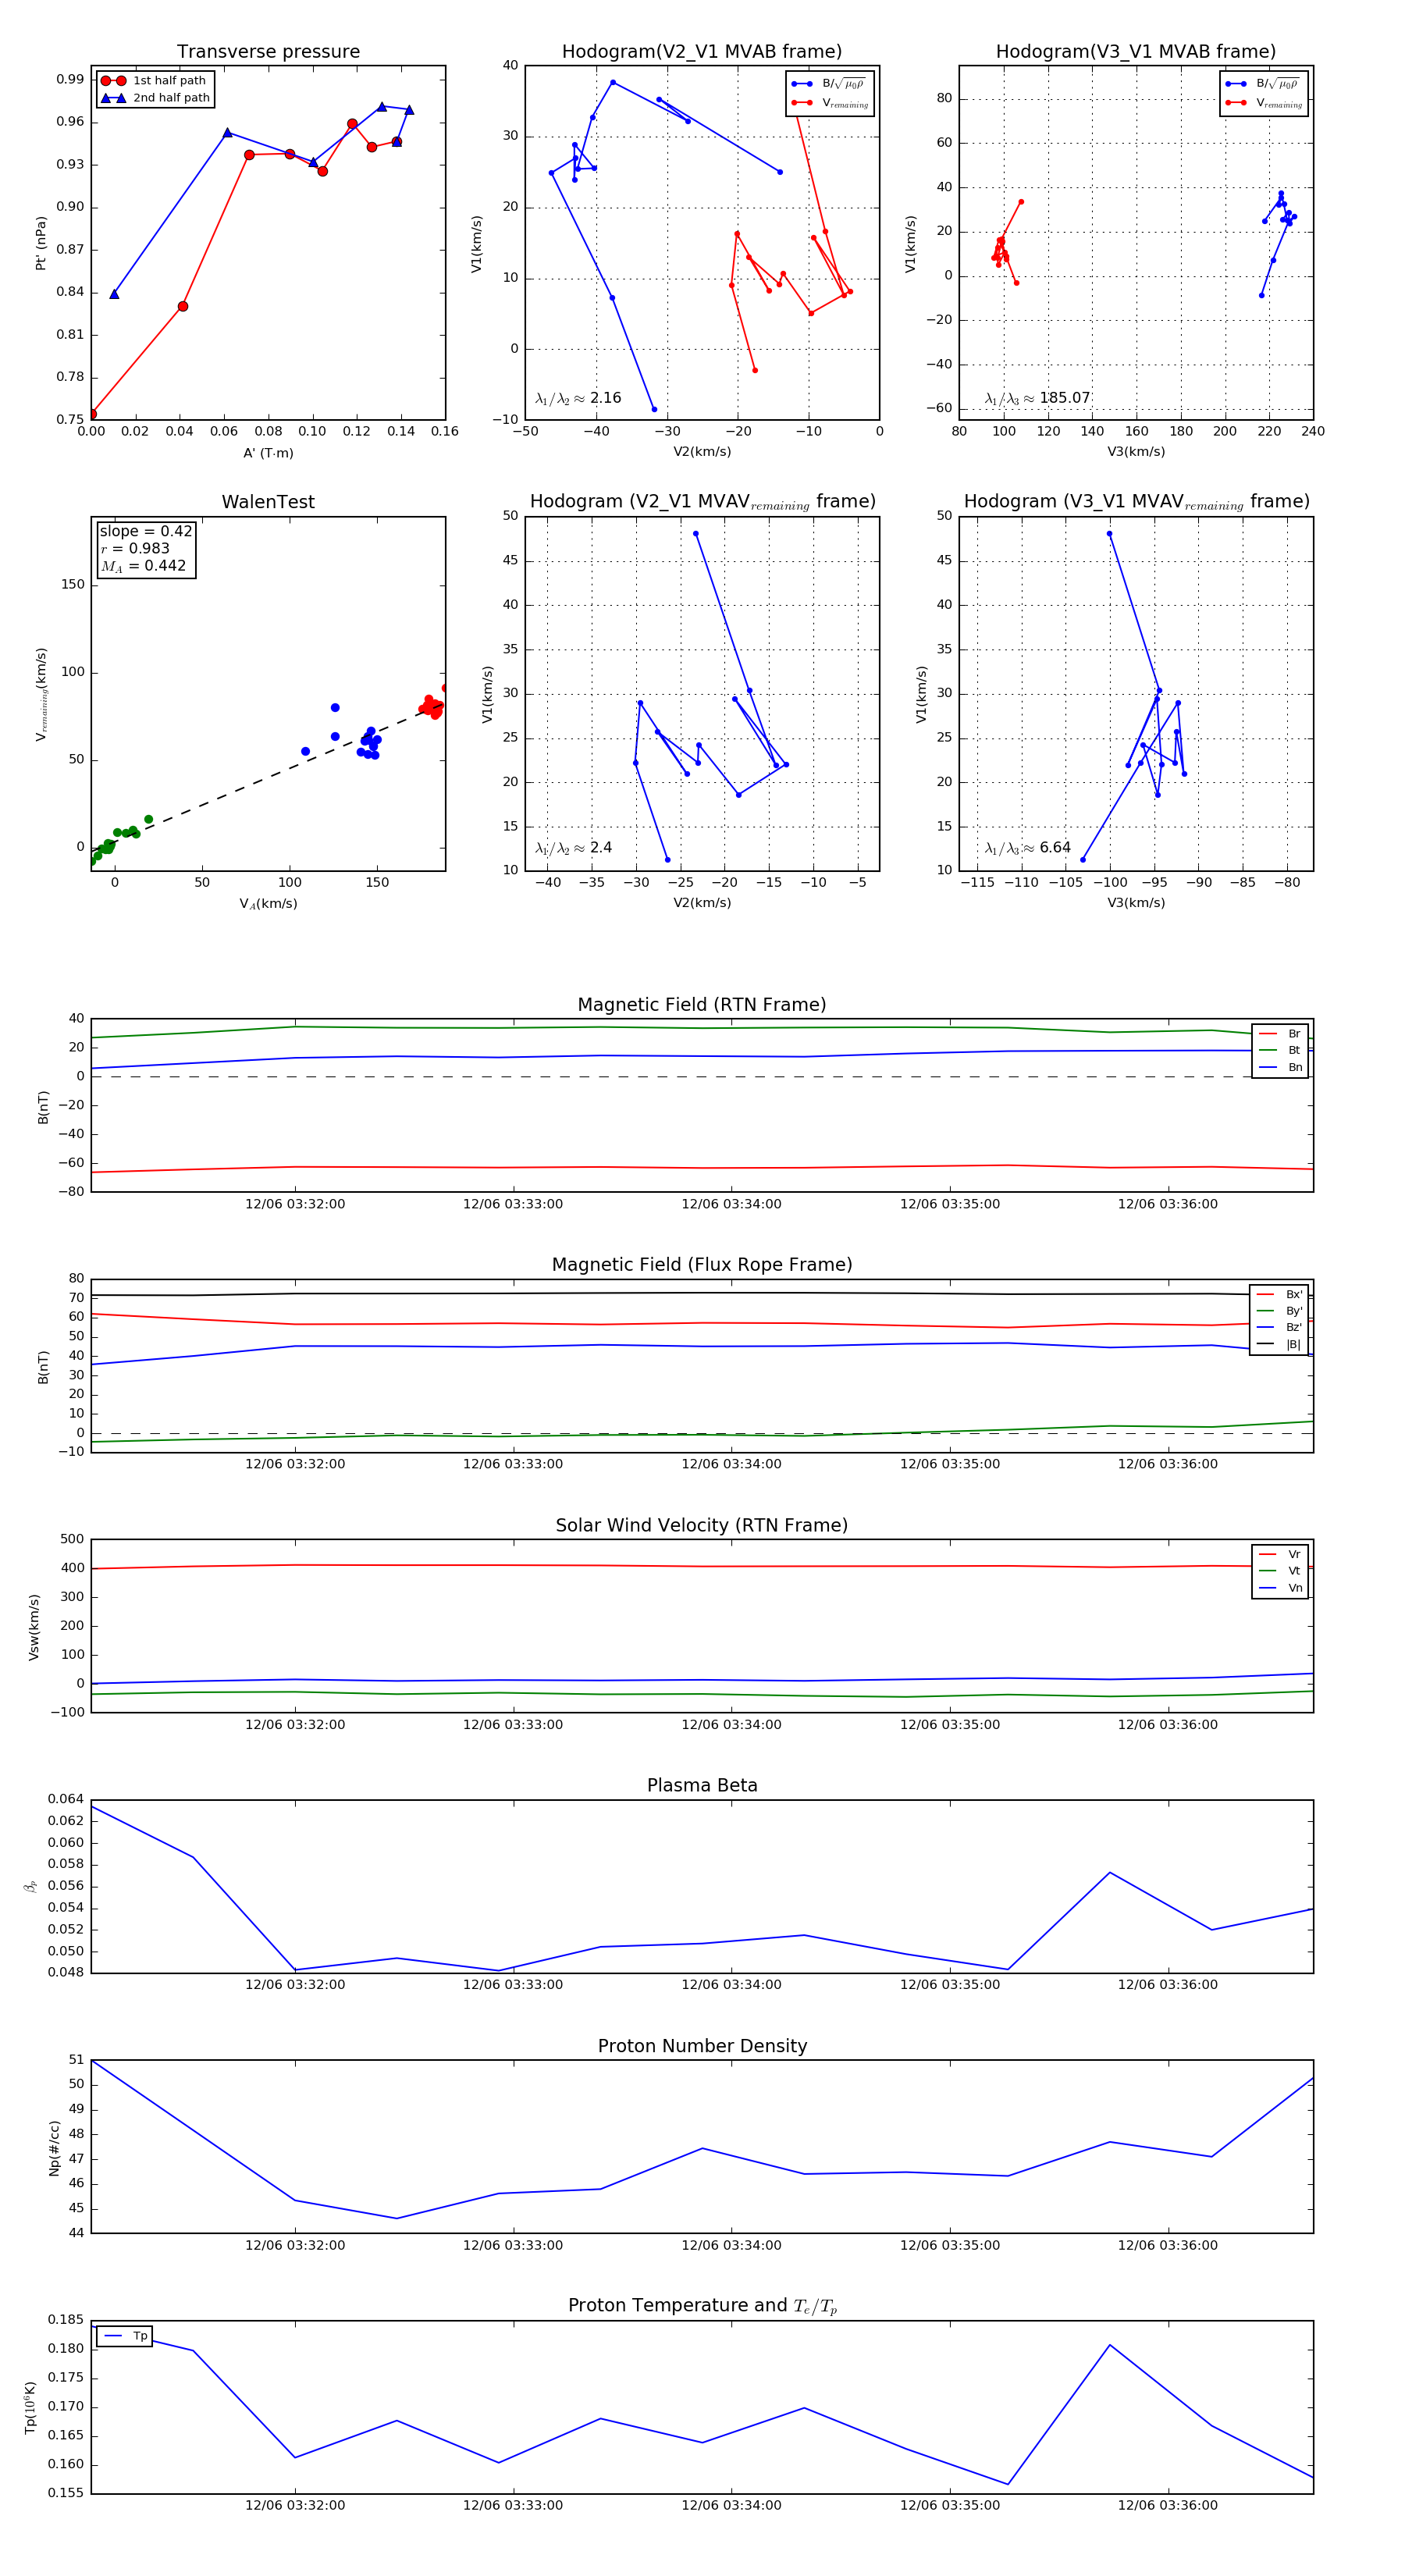Click the WalenTest slope and M_A statistics box
The image size is (1405, 2576).
tap(145, 548)
